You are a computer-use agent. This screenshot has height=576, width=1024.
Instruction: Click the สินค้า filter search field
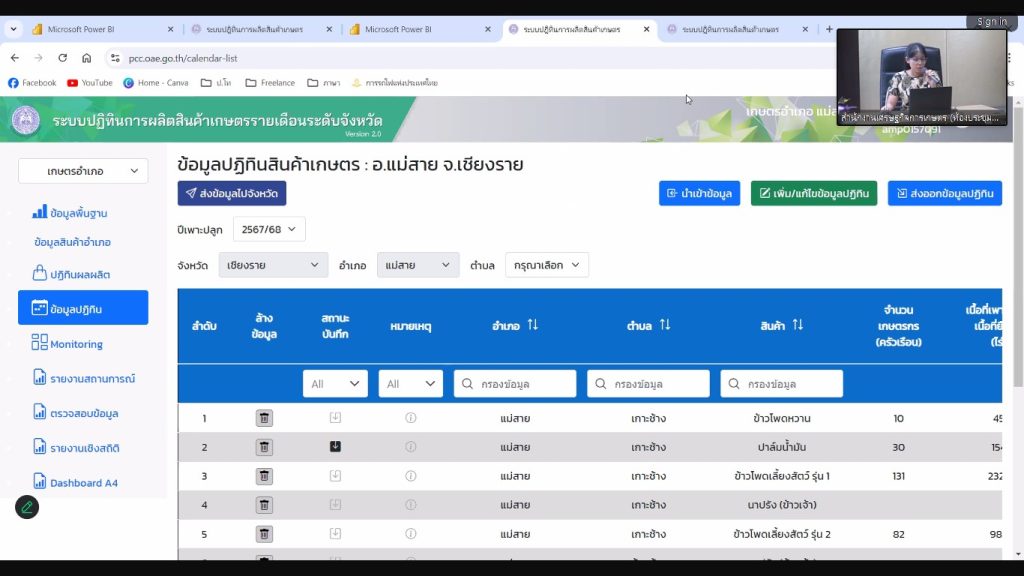point(782,384)
